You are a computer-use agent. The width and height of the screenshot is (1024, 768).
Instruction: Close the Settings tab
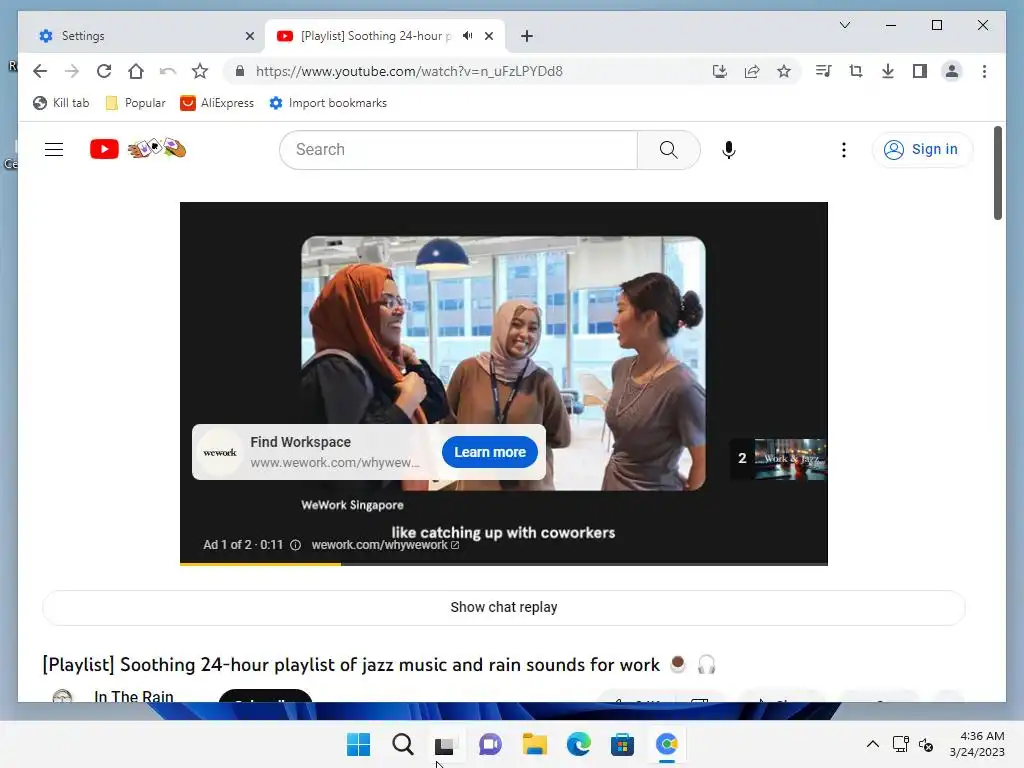[249, 36]
